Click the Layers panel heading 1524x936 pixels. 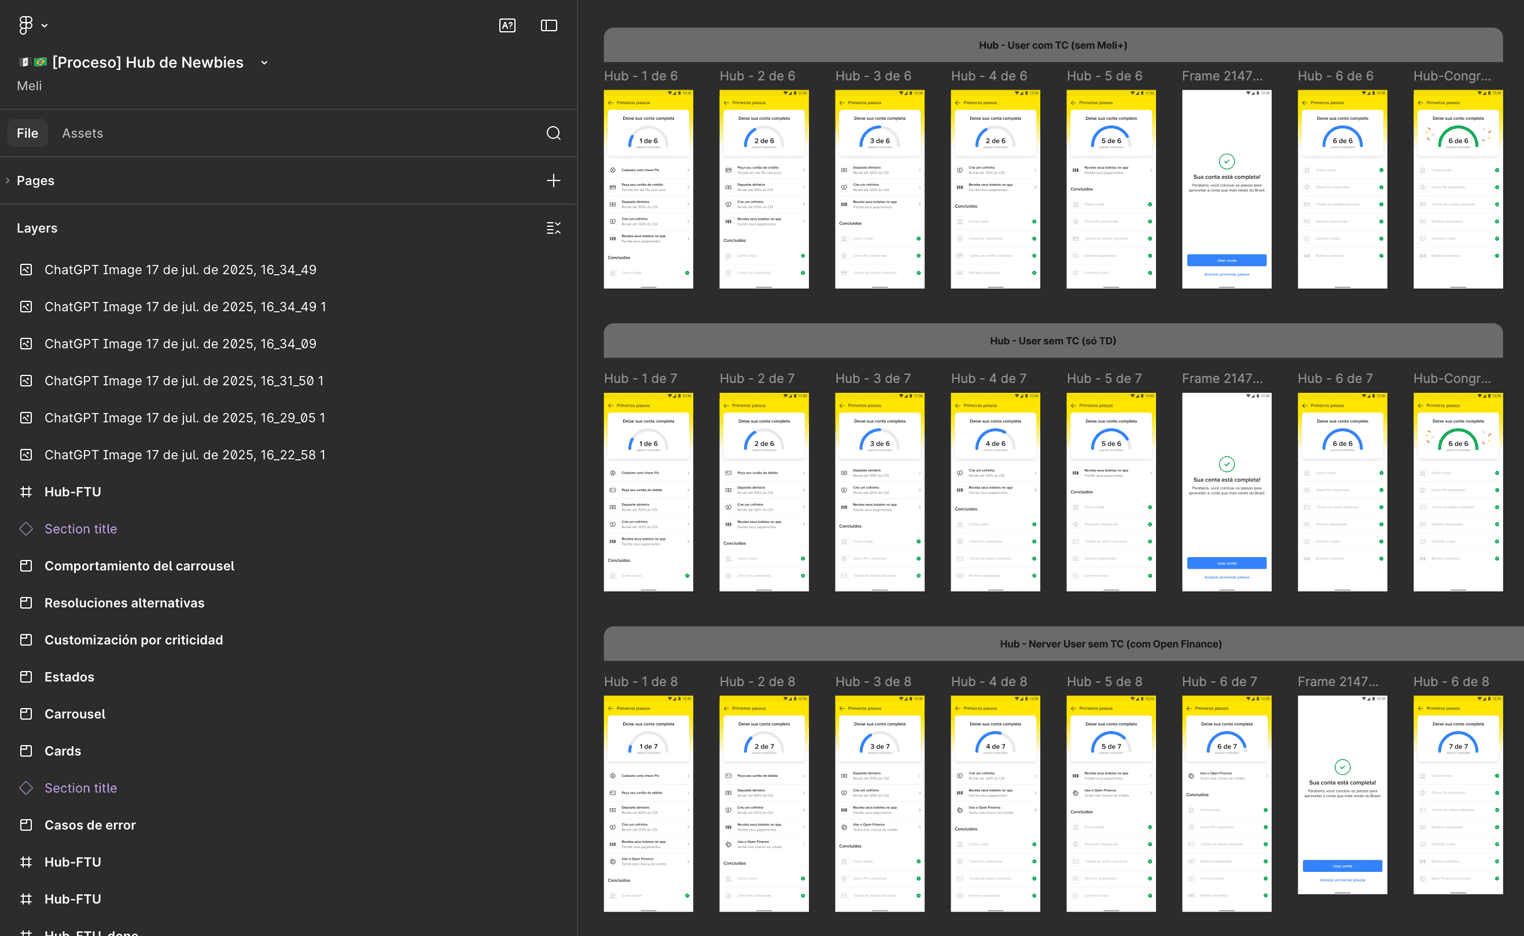click(x=37, y=228)
